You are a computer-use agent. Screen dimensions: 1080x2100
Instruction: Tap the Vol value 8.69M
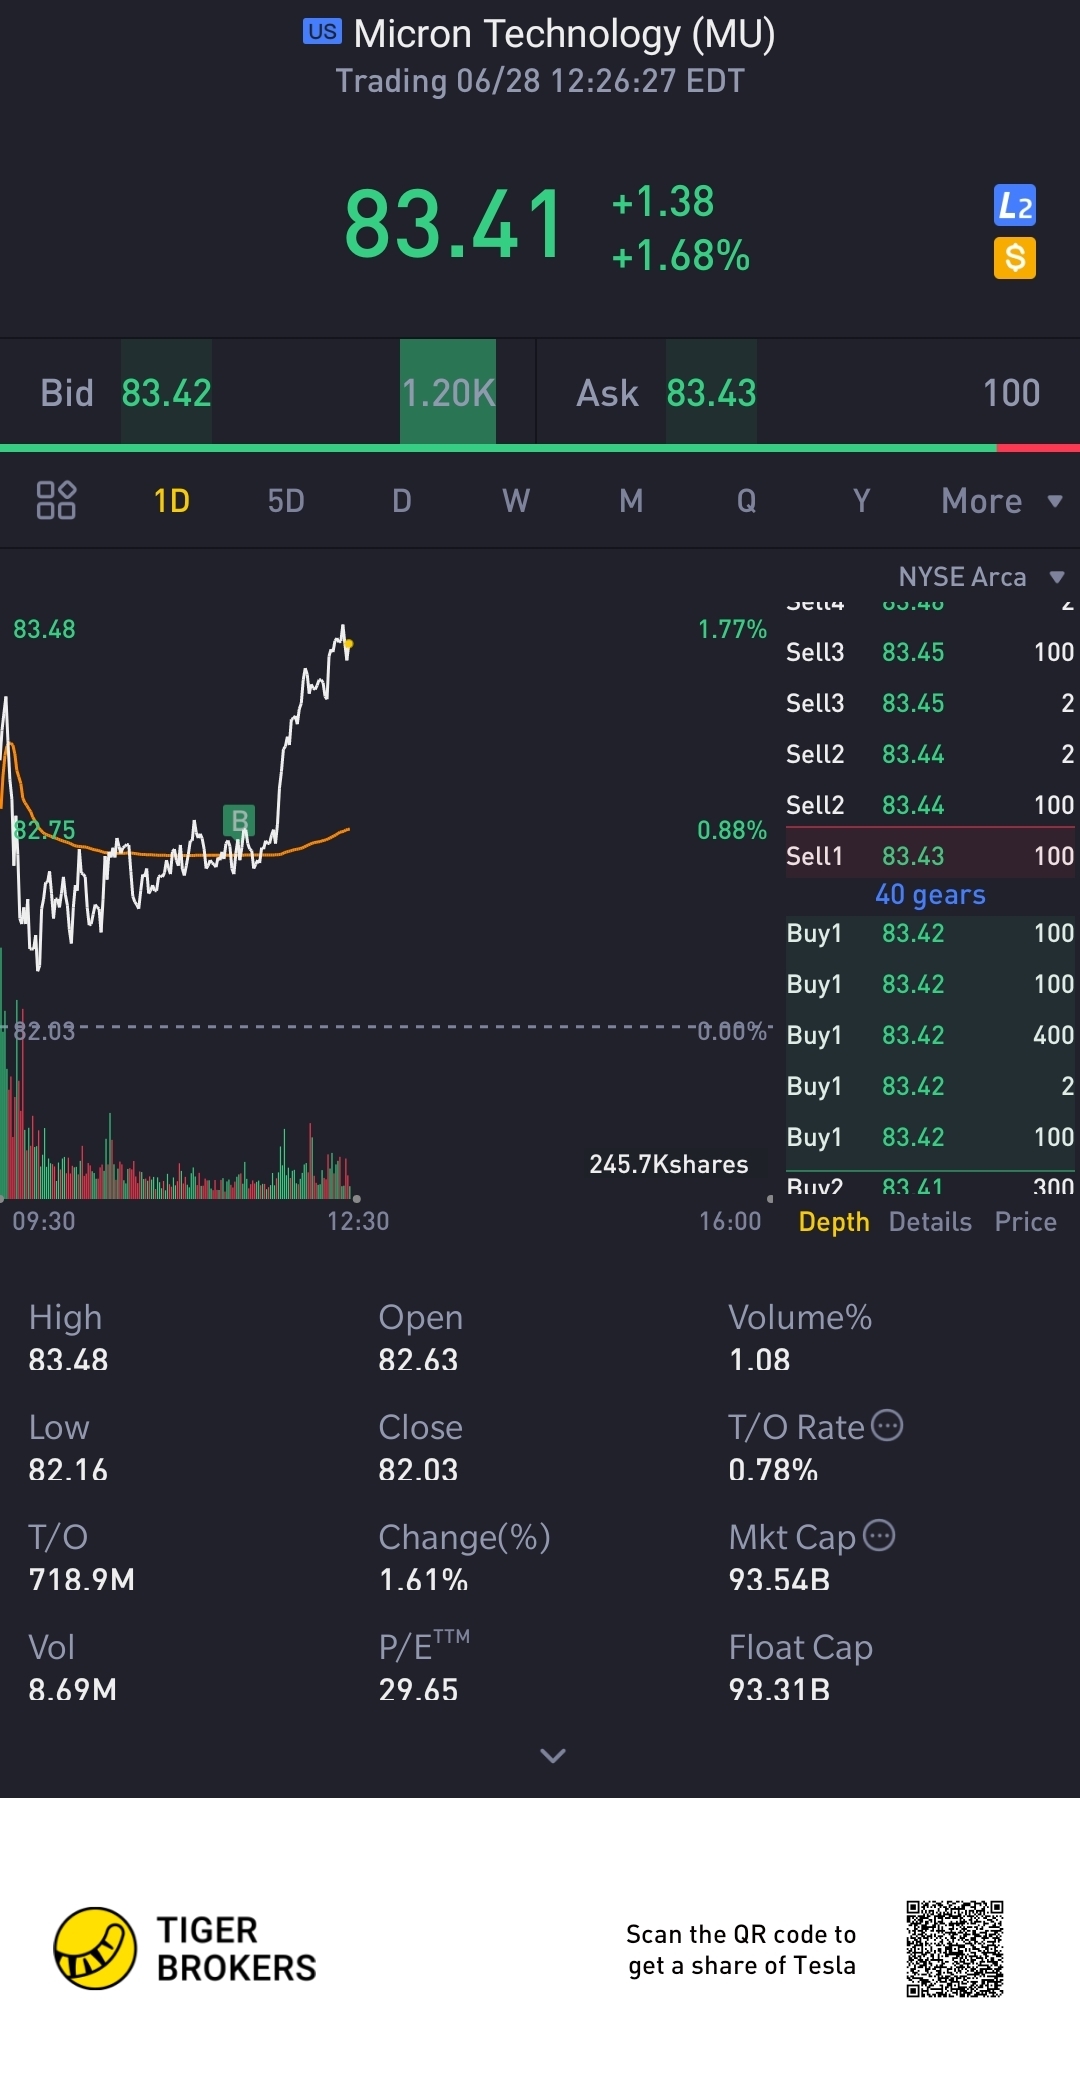72,1690
